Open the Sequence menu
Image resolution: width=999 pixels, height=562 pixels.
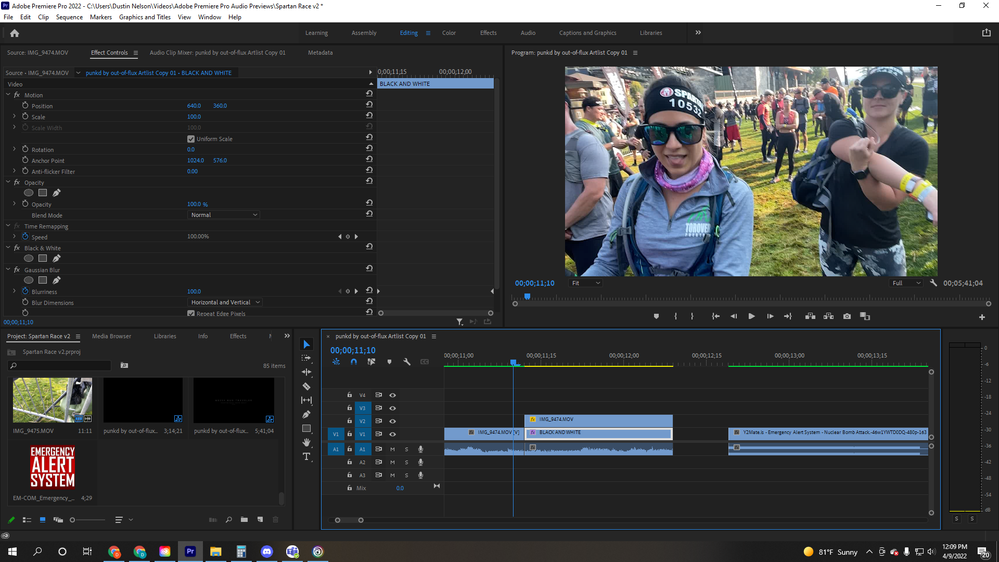[x=69, y=17]
